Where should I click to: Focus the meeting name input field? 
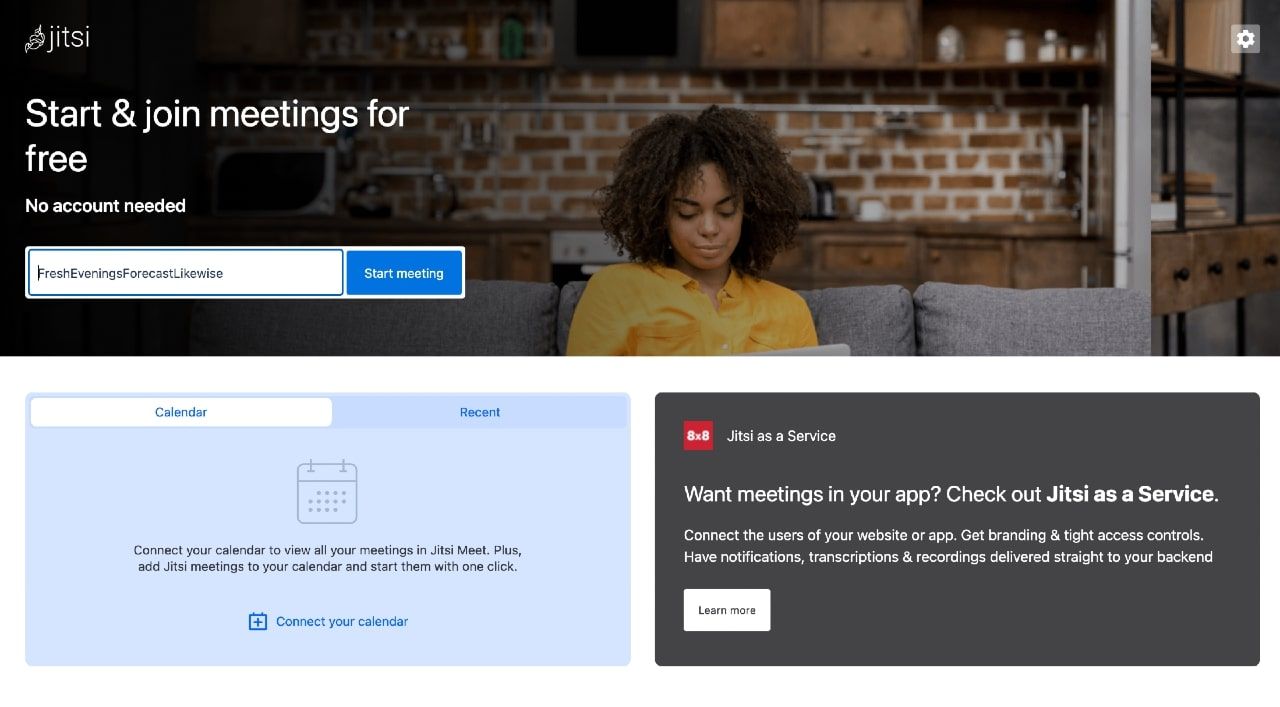(186, 273)
